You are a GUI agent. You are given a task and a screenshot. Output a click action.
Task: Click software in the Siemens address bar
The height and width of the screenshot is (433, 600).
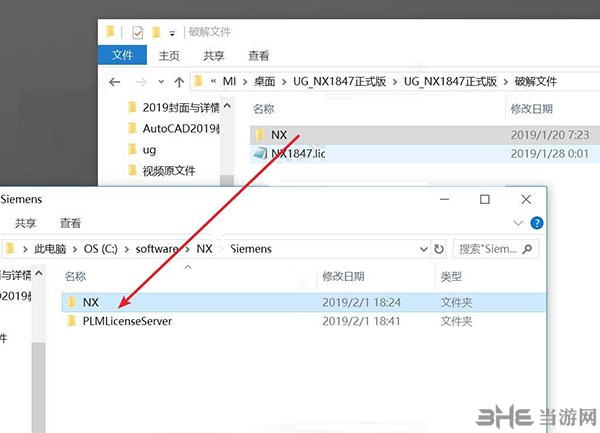click(157, 249)
